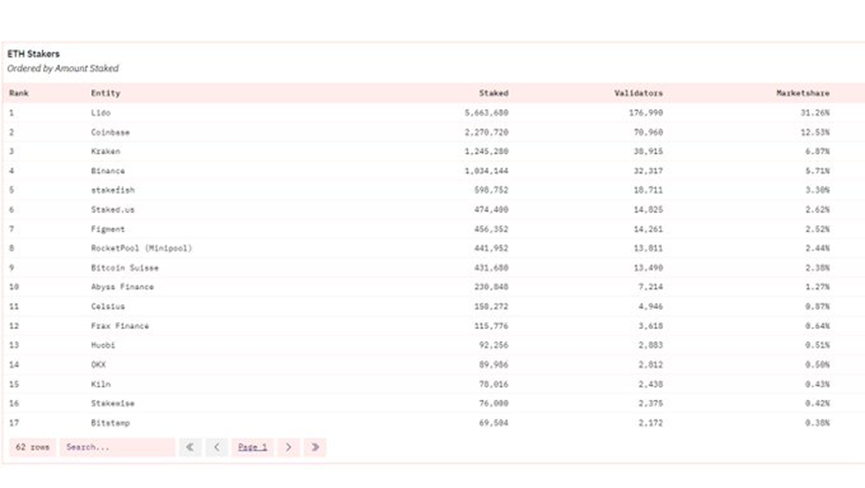This screenshot has width=865, height=488.
Task: Select the Coinbase entity cell
Action: pos(110,132)
